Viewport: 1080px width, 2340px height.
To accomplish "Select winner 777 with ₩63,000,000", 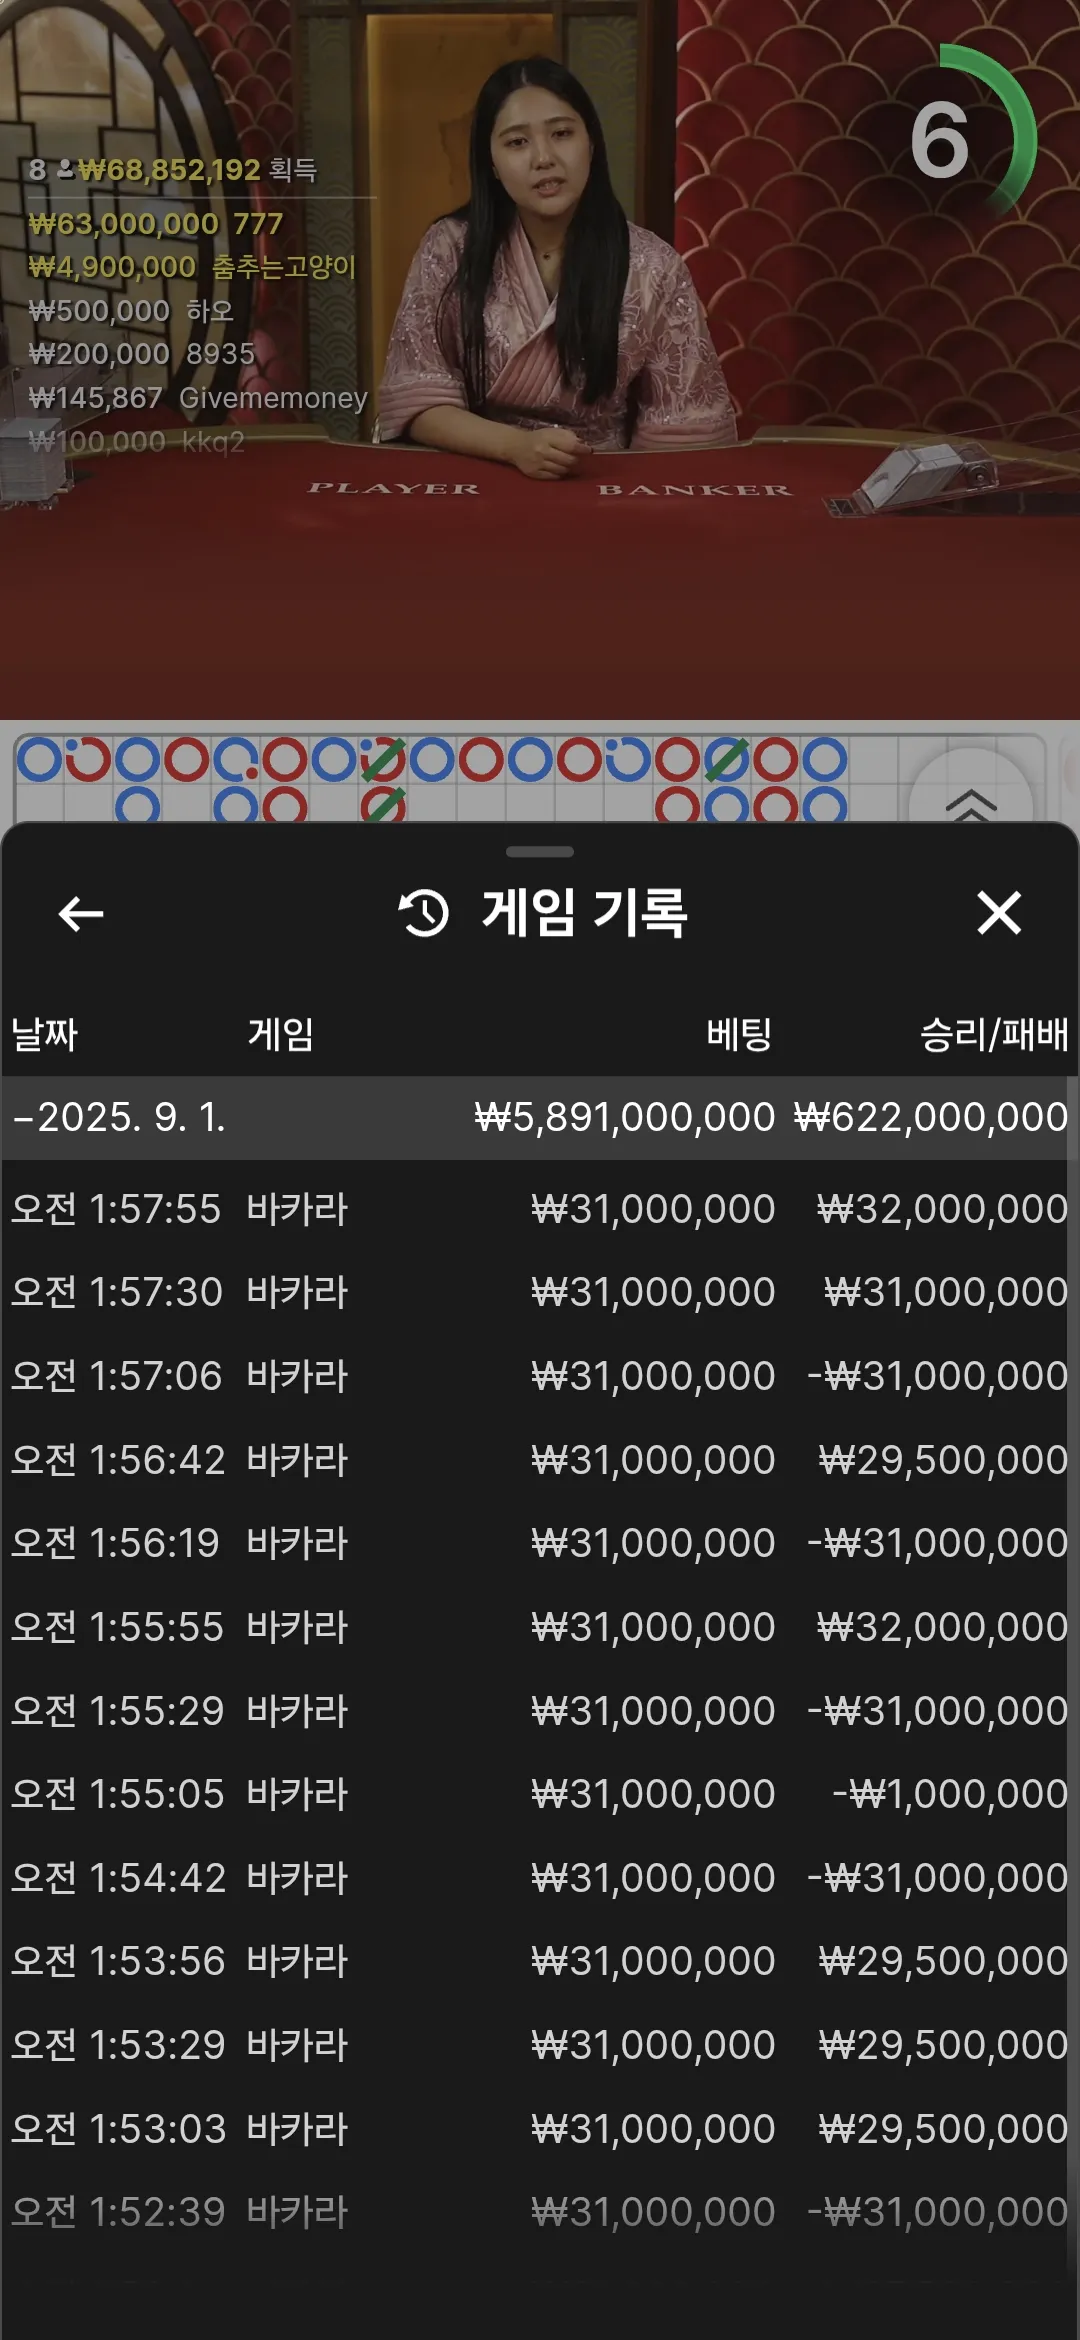I will 156,224.
